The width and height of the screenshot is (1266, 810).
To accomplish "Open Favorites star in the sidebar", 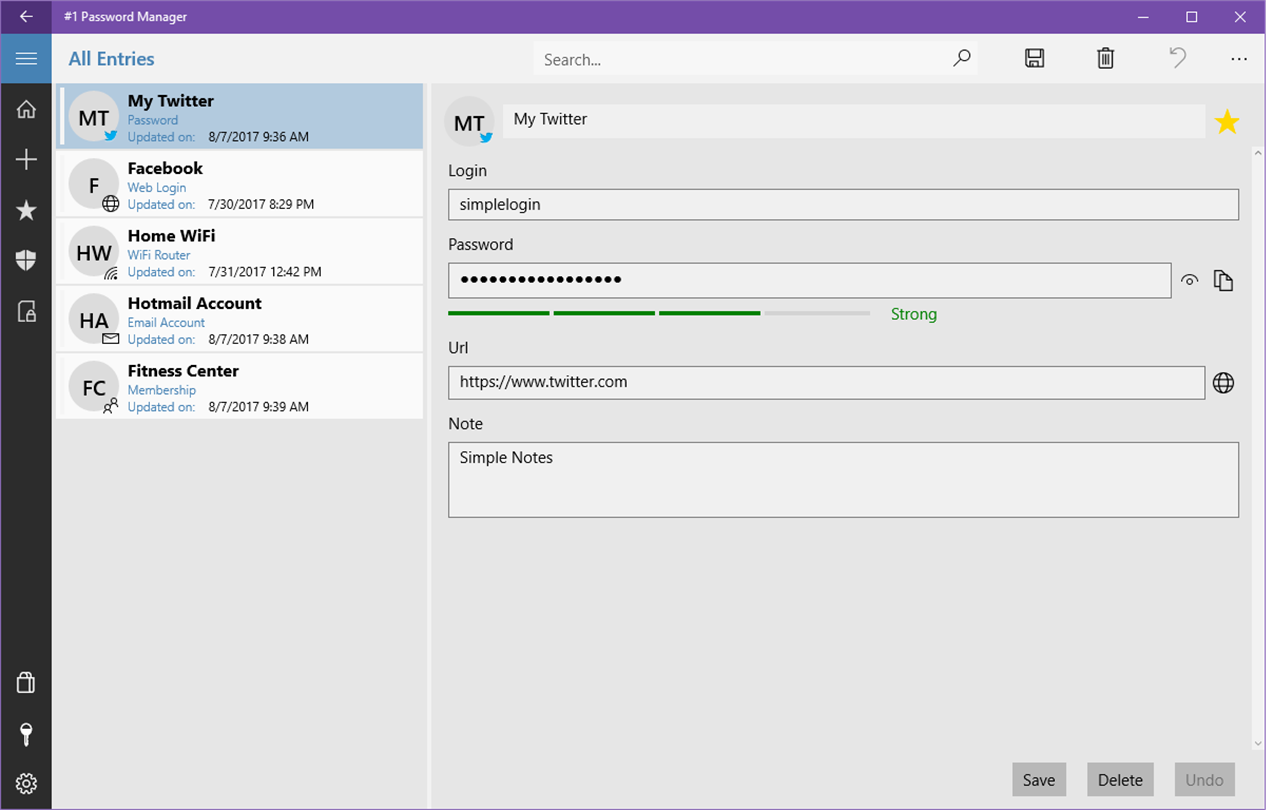I will pos(26,210).
